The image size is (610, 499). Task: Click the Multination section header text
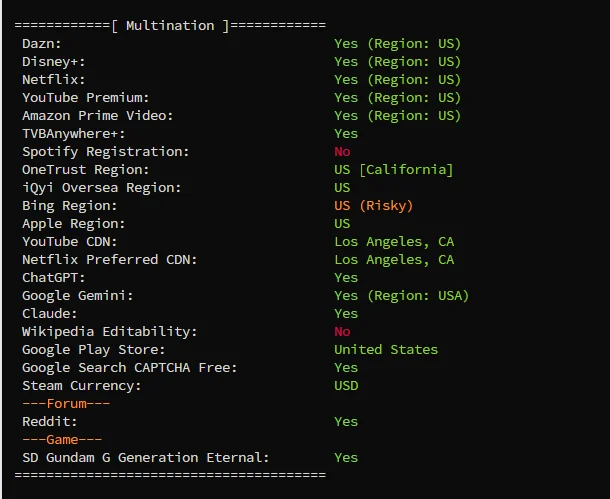170,26
